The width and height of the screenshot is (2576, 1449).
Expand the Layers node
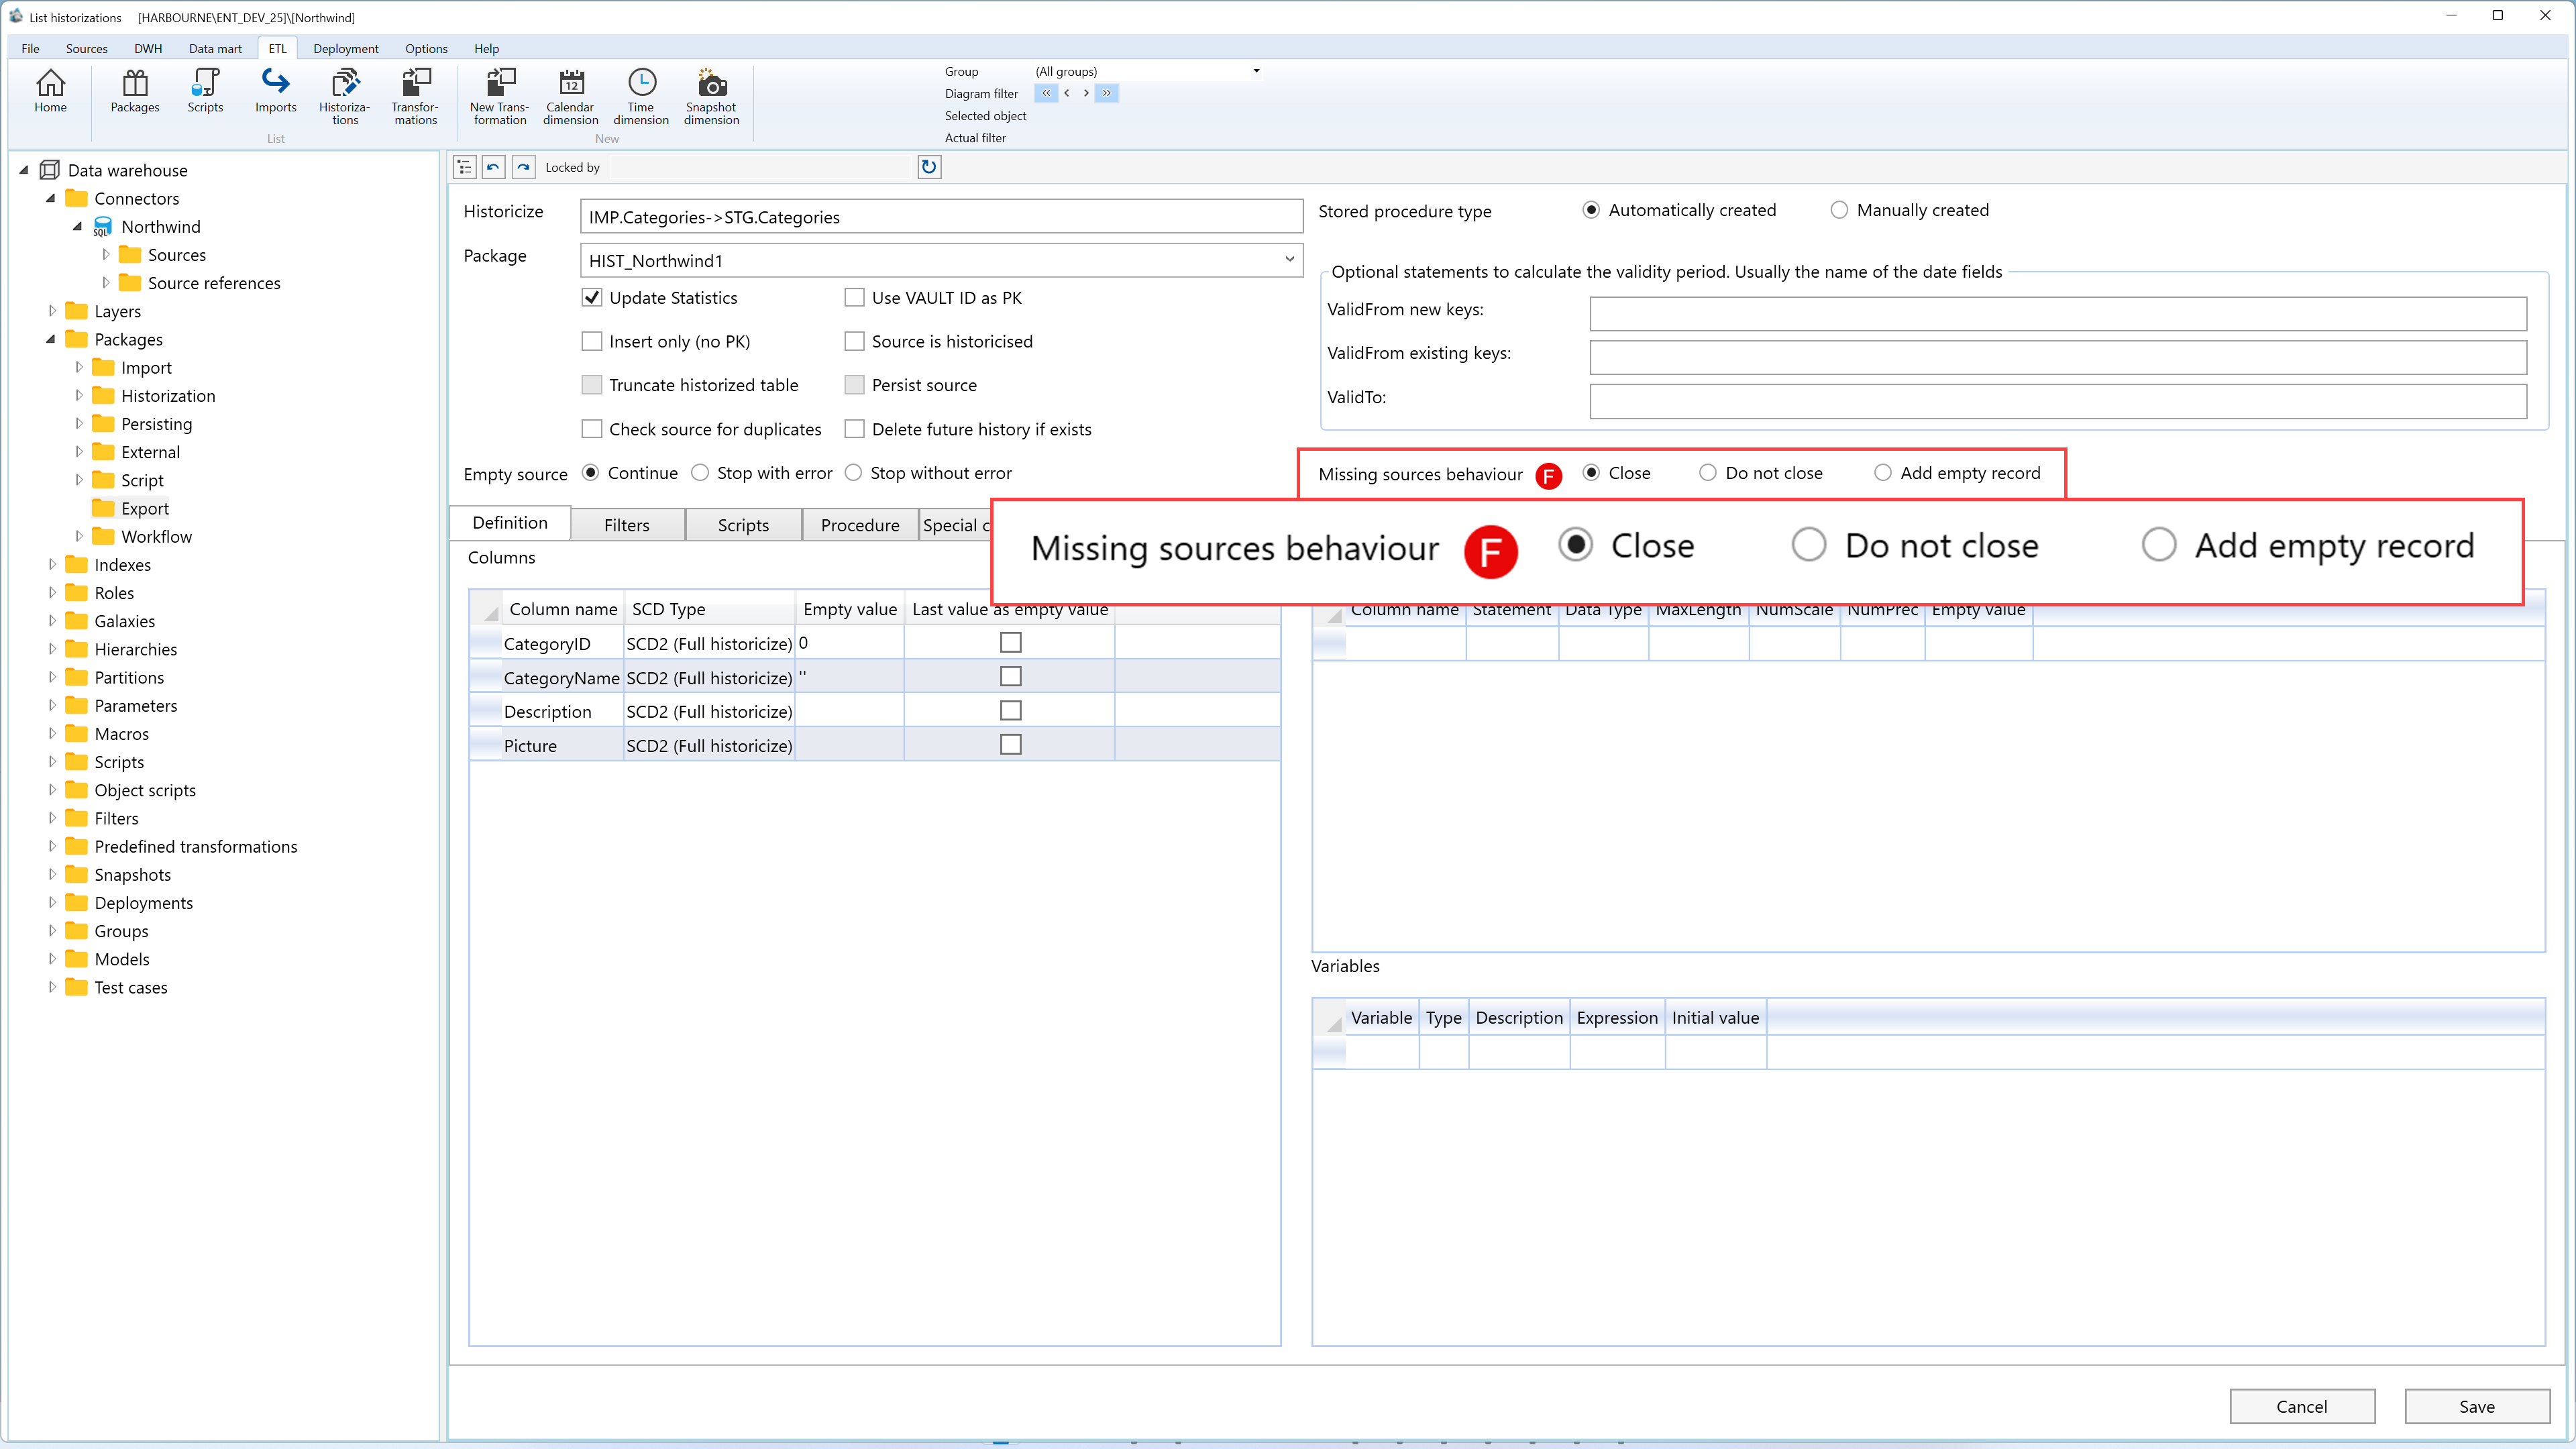52,311
